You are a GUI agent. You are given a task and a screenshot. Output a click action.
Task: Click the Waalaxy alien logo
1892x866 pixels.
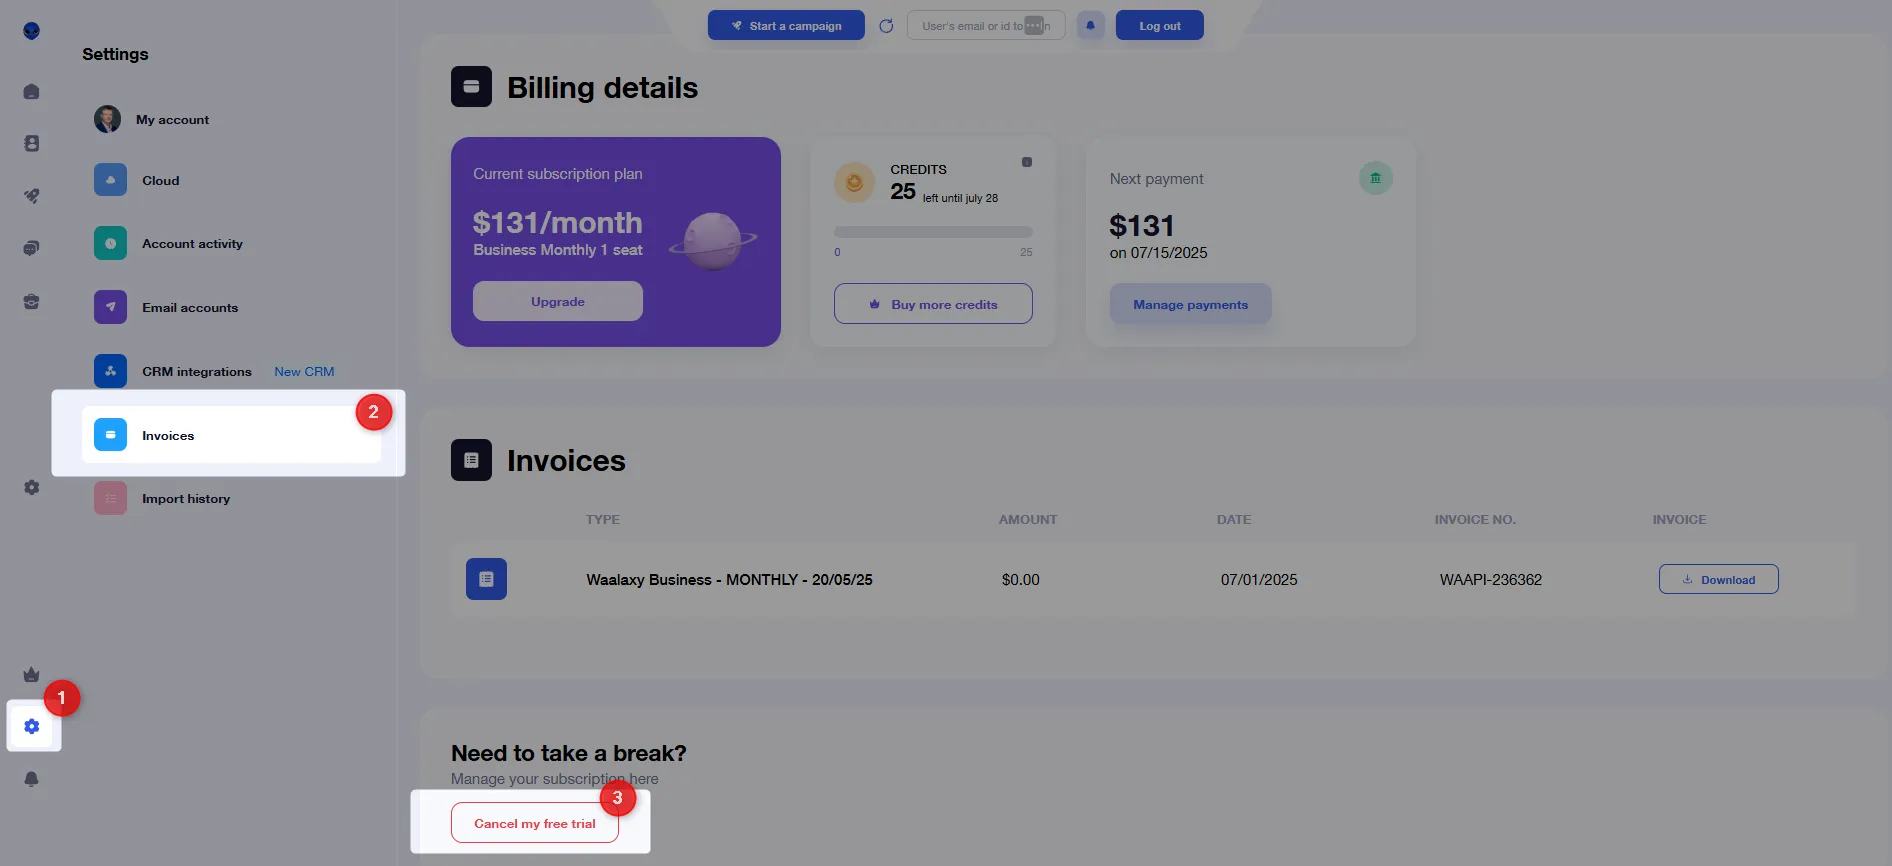coord(32,31)
